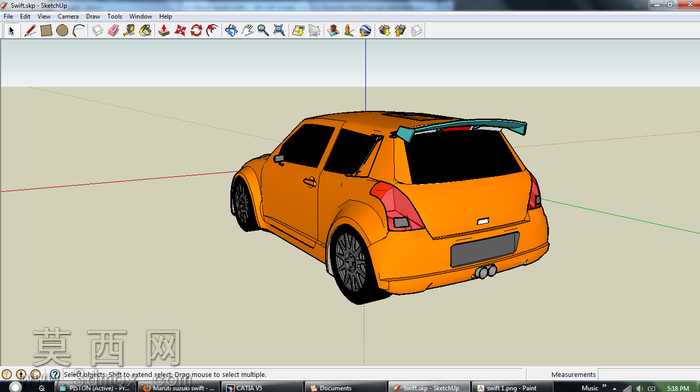Open the Draw menu

point(93,17)
